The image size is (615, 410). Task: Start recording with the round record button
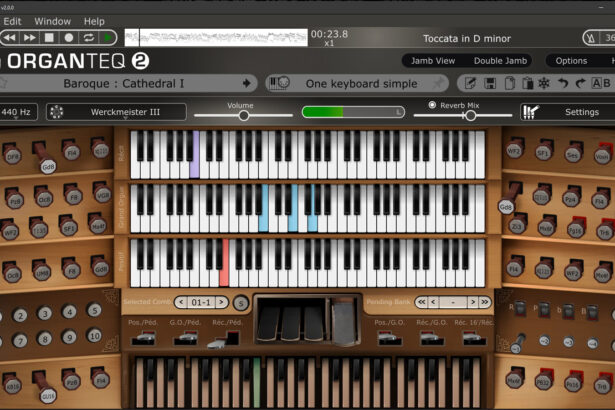[69, 38]
